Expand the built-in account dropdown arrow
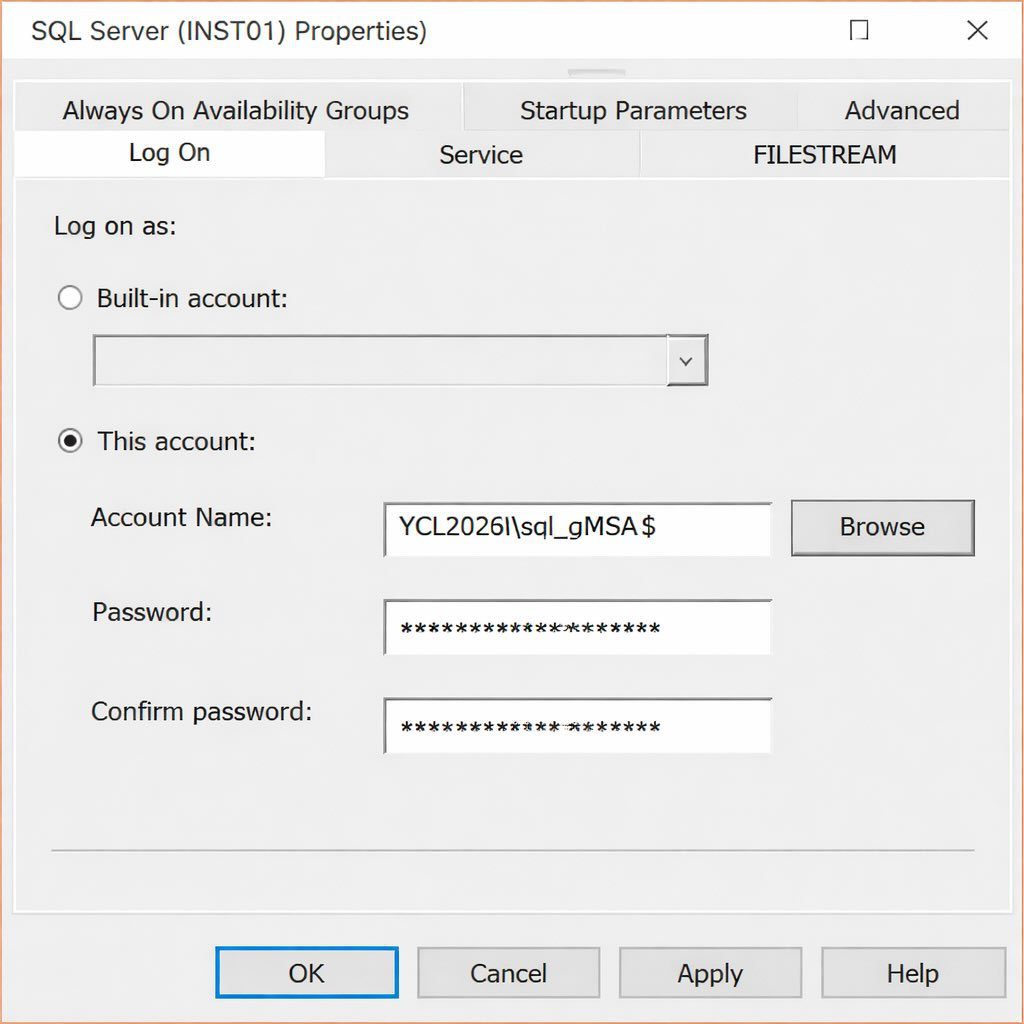The image size is (1024, 1024). click(x=686, y=361)
